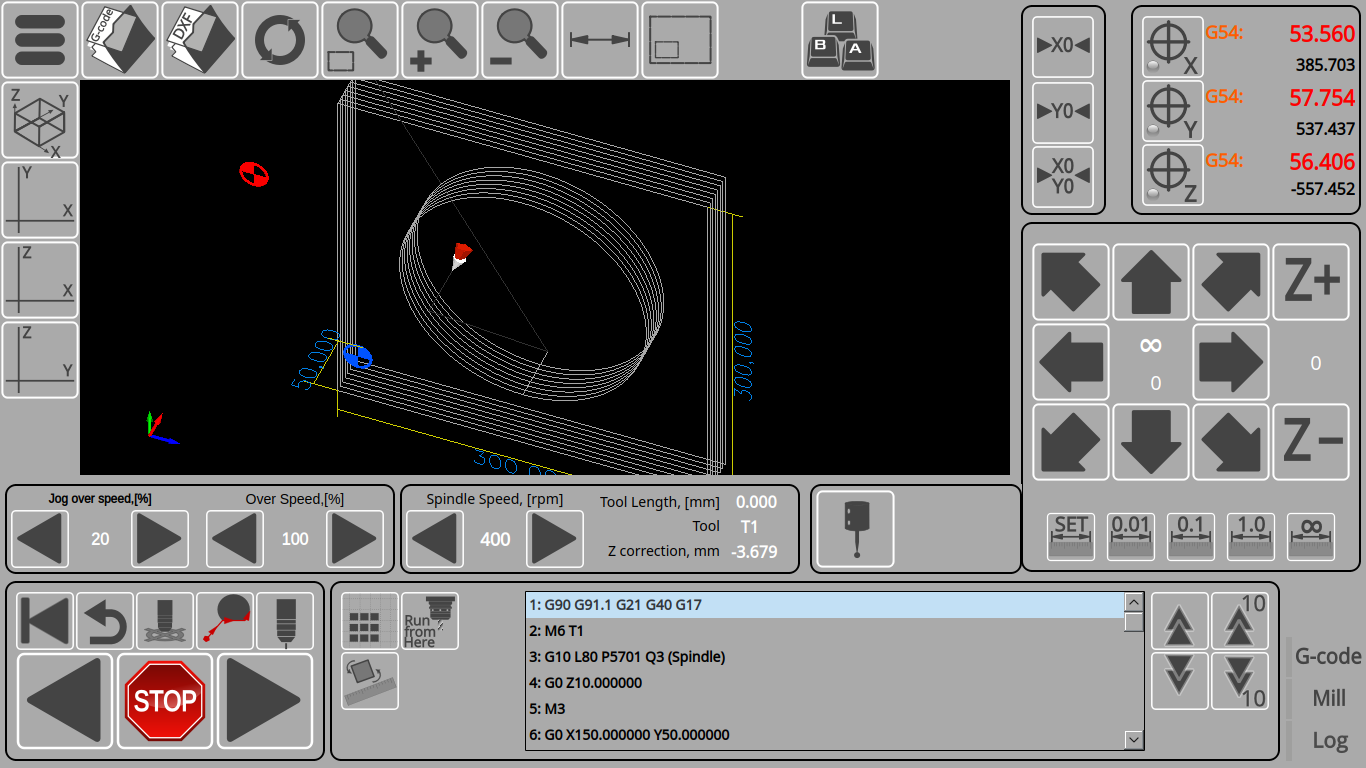Jog right in X plus direction
This screenshot has height=768, width=1366.
click(x=1231, y=362)
